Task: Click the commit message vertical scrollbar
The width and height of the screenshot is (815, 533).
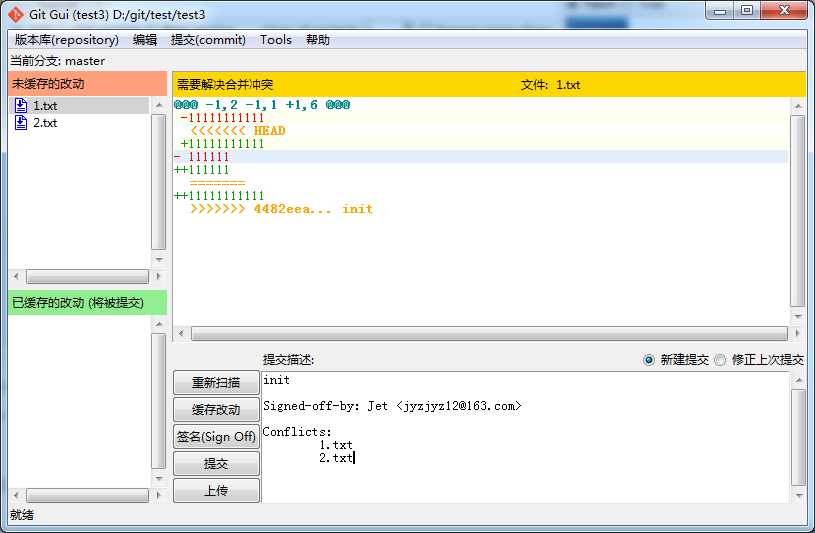Action: [x=798, y=437]
